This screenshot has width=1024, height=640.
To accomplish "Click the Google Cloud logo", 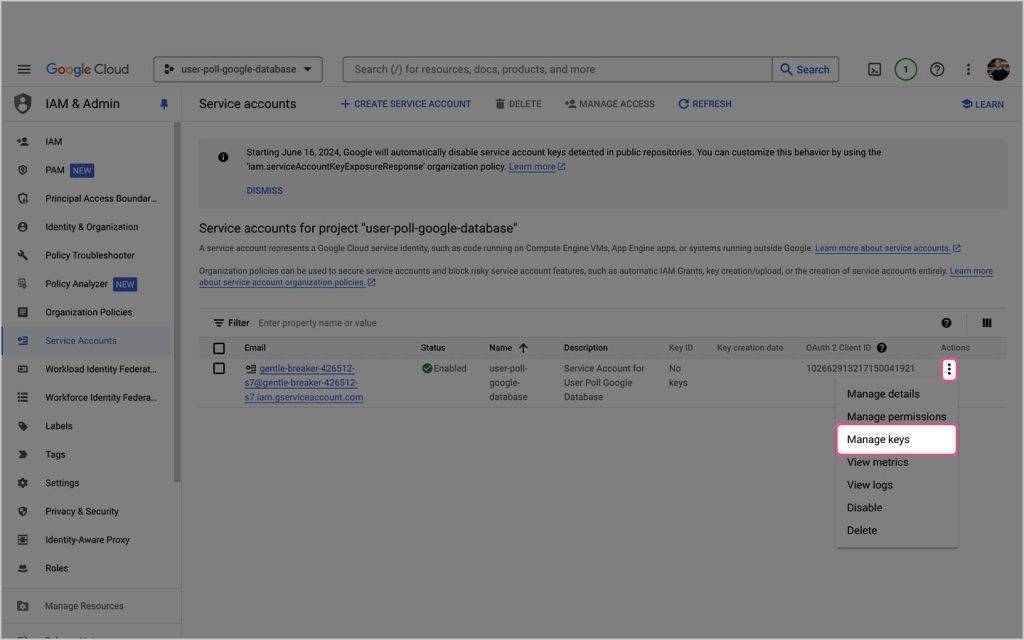I will pyautogui.click(x=88, y=69).
